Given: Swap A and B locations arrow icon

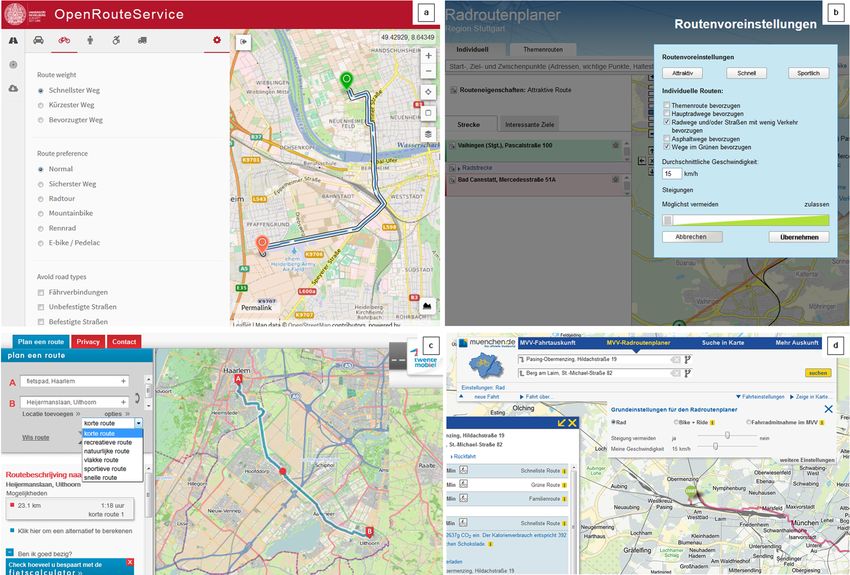Looking at the screenshot, I should pyautogui.click(x=138, y=398).
